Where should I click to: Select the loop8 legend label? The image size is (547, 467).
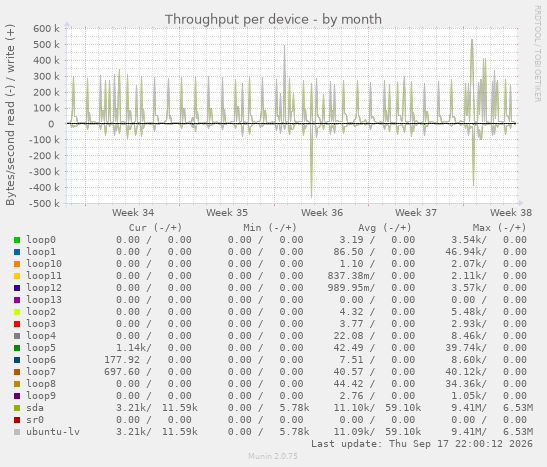41,384
